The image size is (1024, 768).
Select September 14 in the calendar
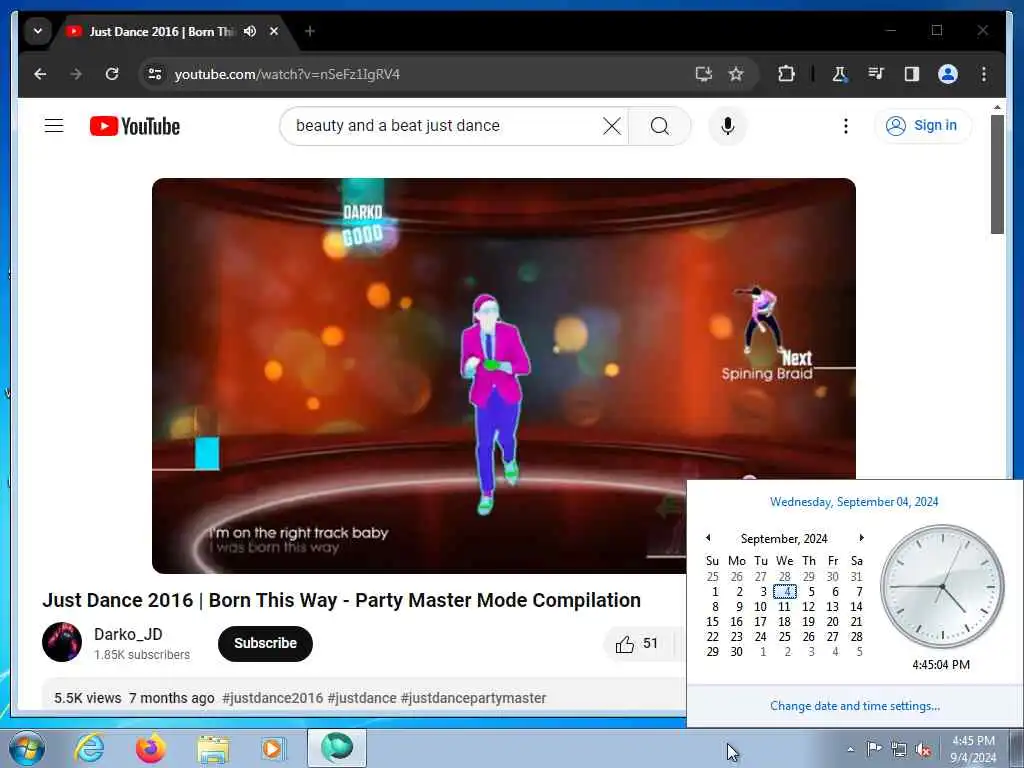(x=856, y=607)
